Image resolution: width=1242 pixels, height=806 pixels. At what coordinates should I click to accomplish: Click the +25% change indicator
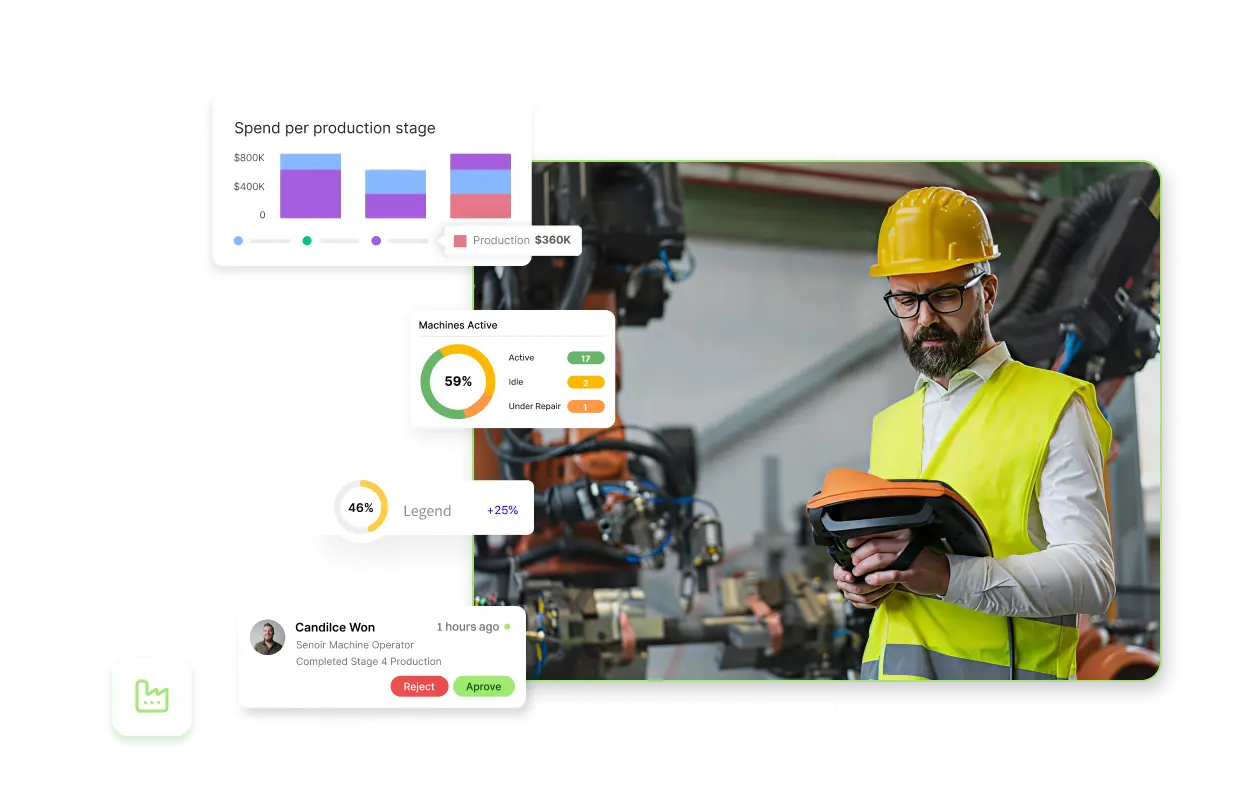(x=502, y=510)
